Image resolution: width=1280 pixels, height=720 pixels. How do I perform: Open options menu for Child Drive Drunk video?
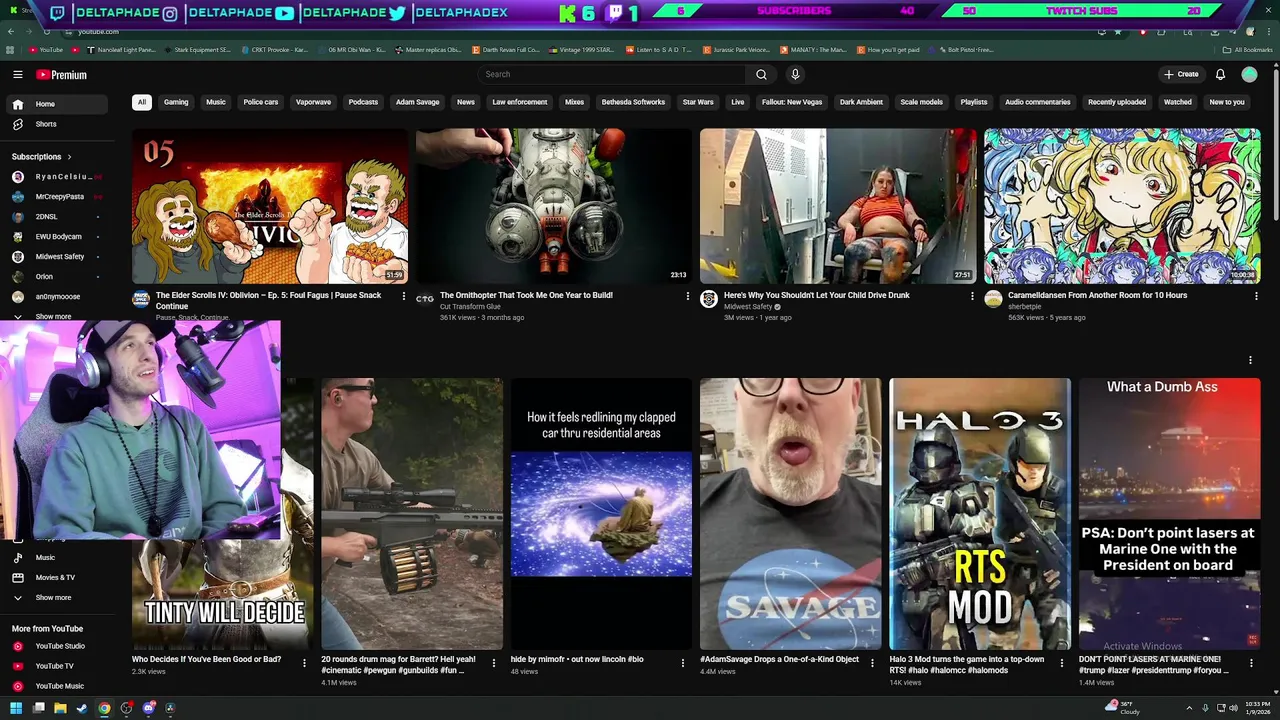pyautogui.click(x=972, y=296)
